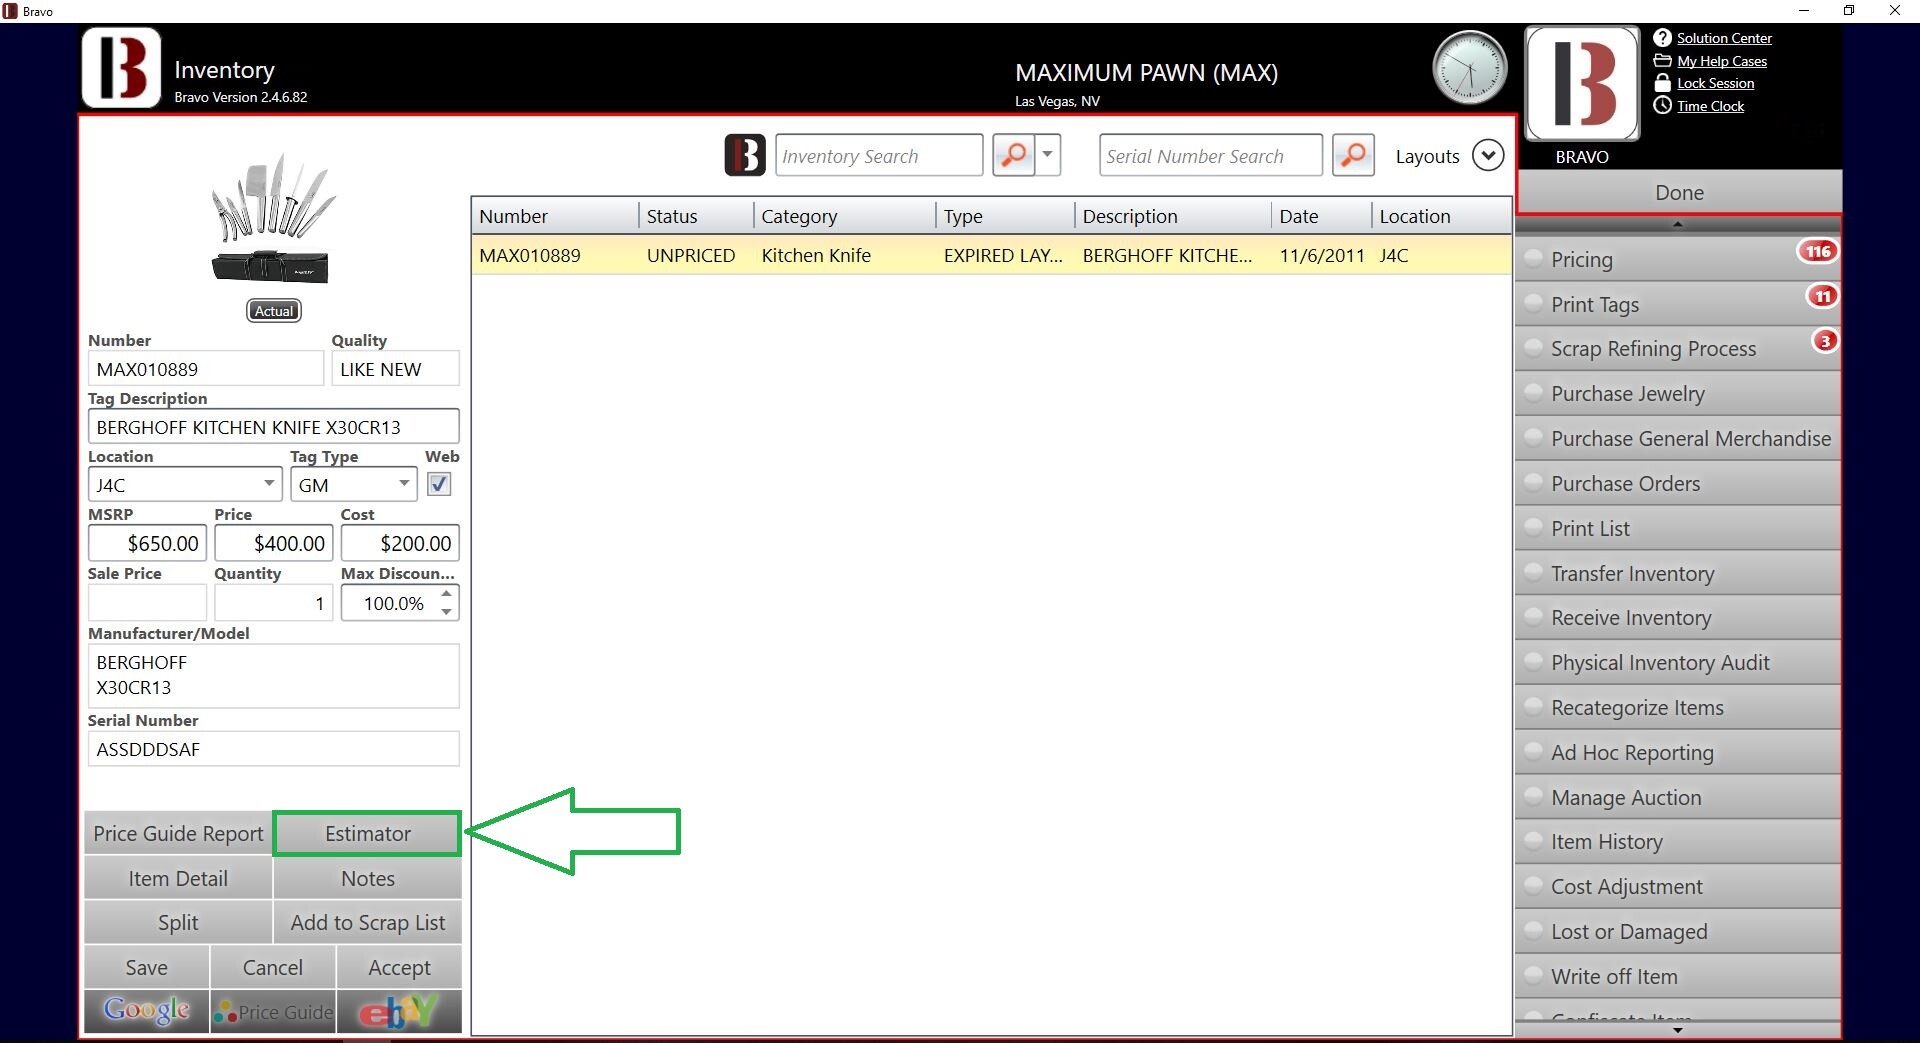This screenshot has height=1043, width=1920.
Task: Click the Accept button
Action: (399, 967)
